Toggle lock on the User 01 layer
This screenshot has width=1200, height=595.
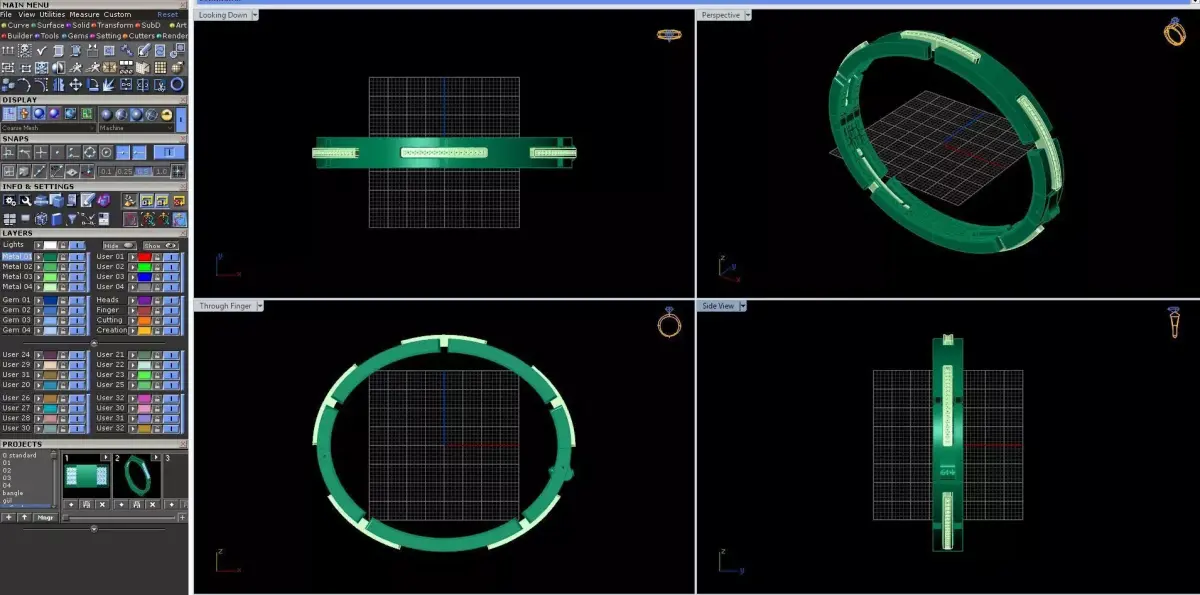tap(158, 256)
